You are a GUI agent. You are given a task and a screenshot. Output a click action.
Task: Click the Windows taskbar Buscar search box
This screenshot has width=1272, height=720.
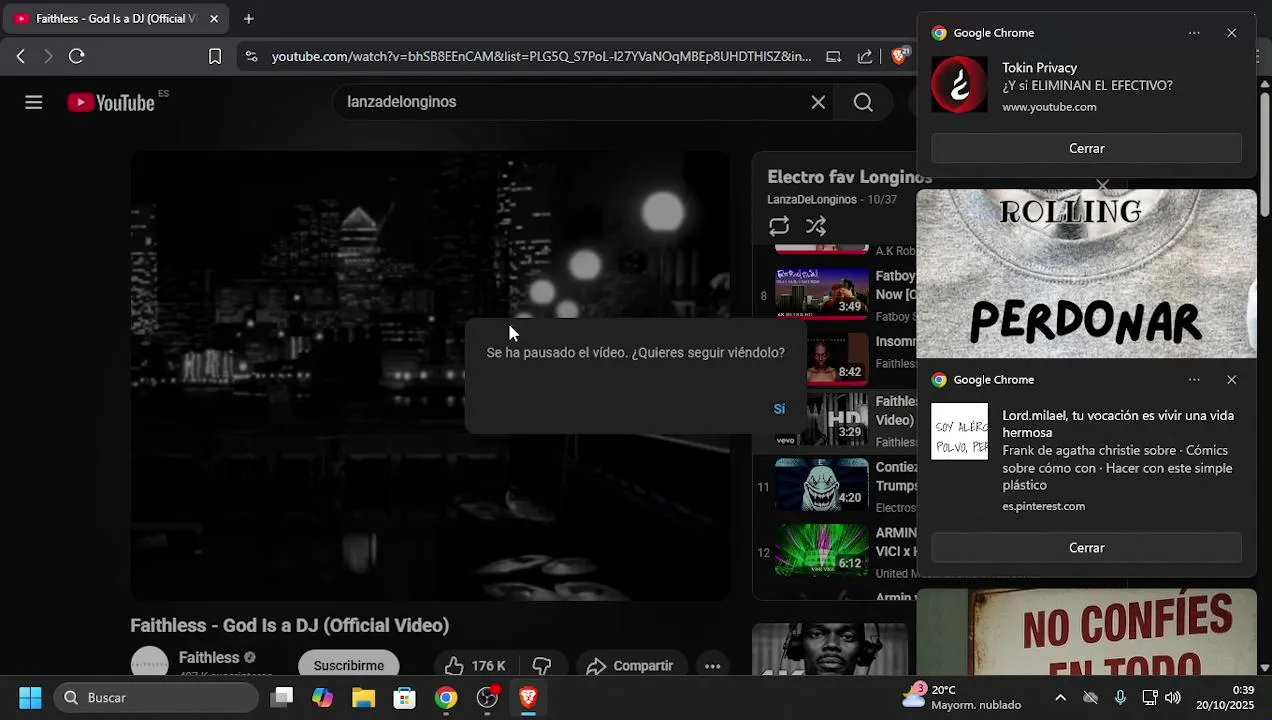(x=157, y=698)
